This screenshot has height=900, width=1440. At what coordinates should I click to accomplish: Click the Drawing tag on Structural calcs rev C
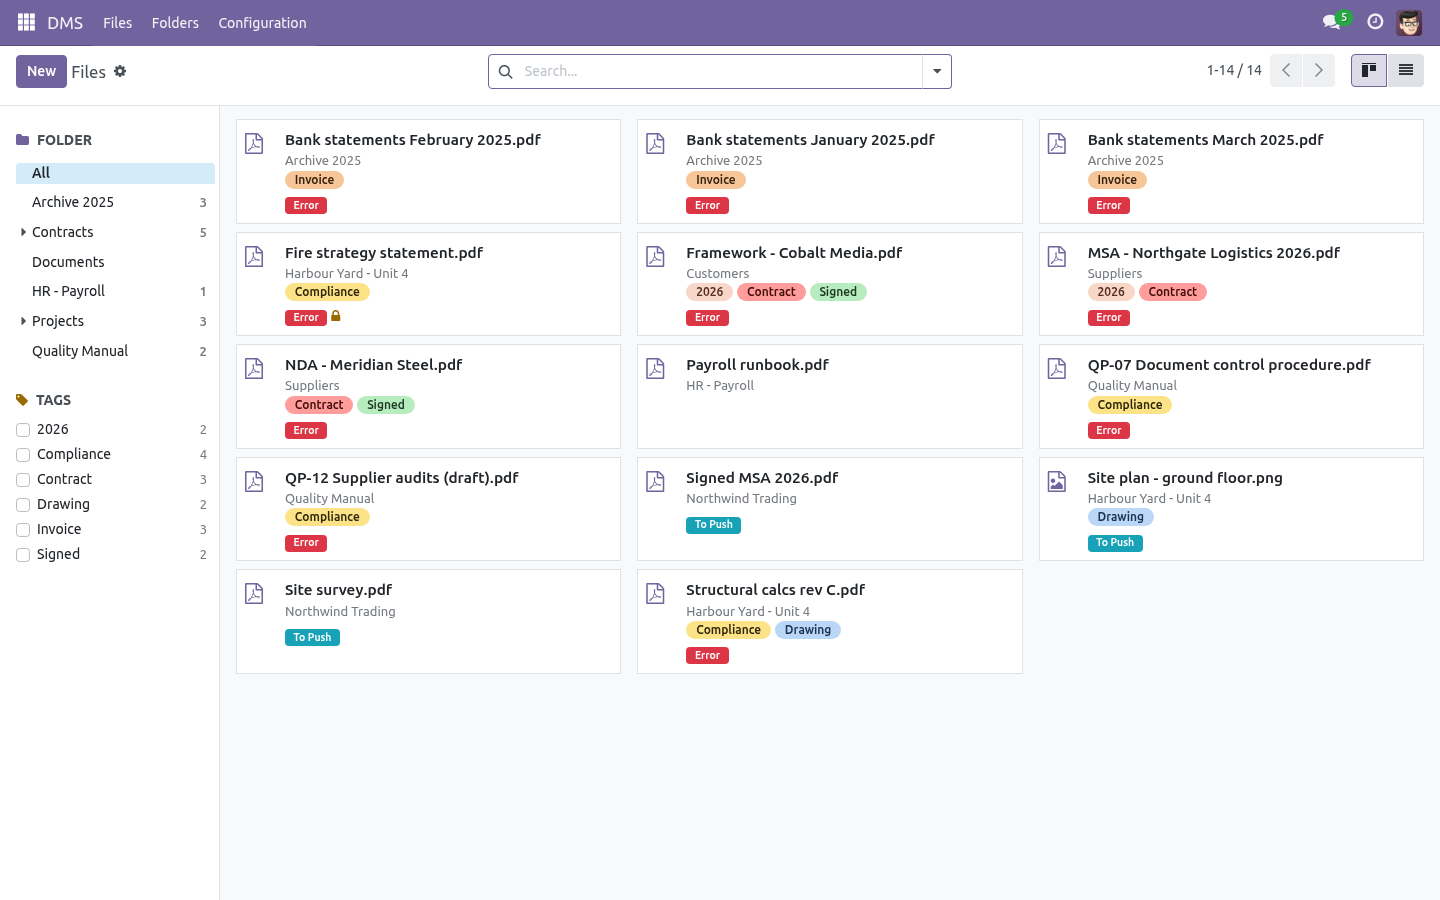pos(808,630)
